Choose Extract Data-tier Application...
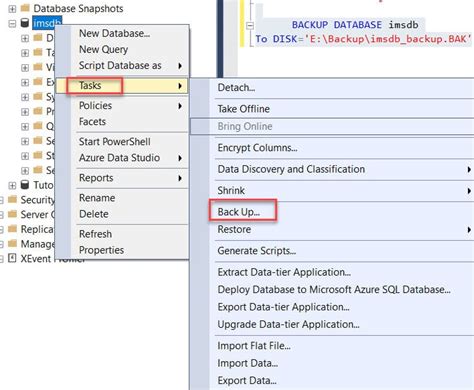The width and height of the screenshot is (474, 390). pyautogui.click(x=332, y=272)
